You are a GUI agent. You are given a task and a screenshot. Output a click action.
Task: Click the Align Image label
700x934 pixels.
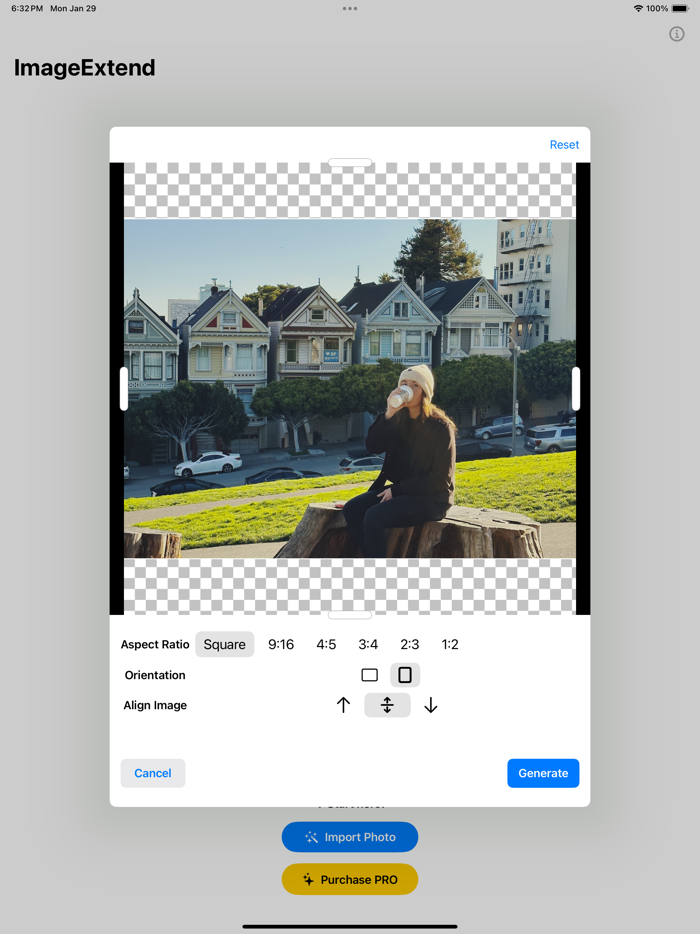point(155,705)
